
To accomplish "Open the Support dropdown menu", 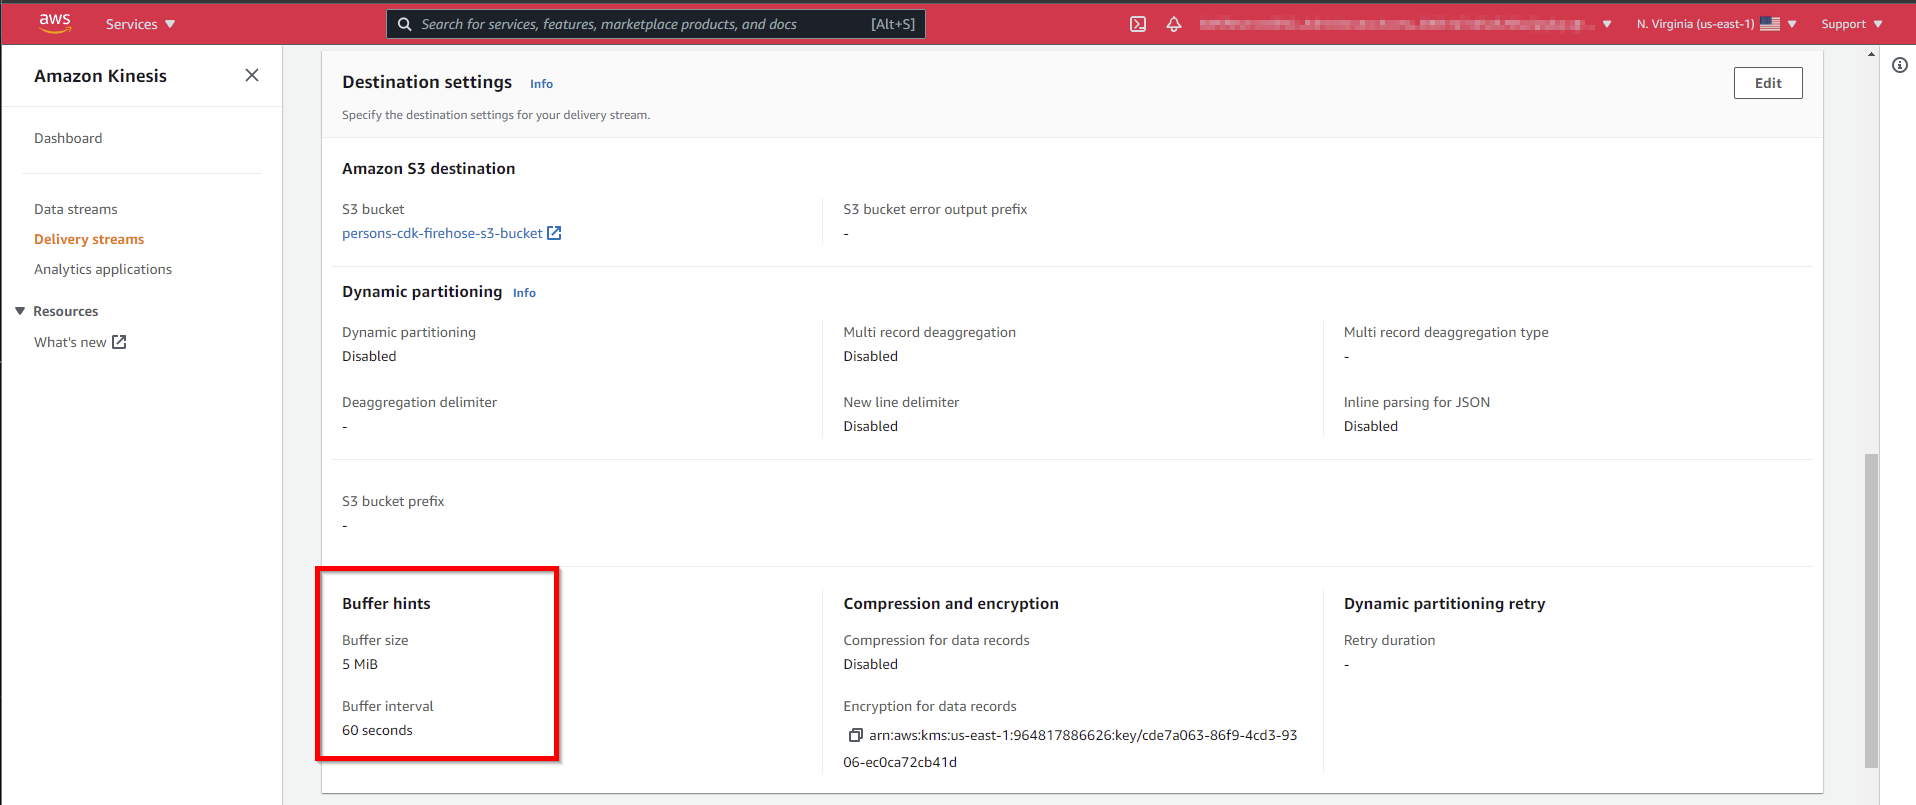I will [1851, 24].
